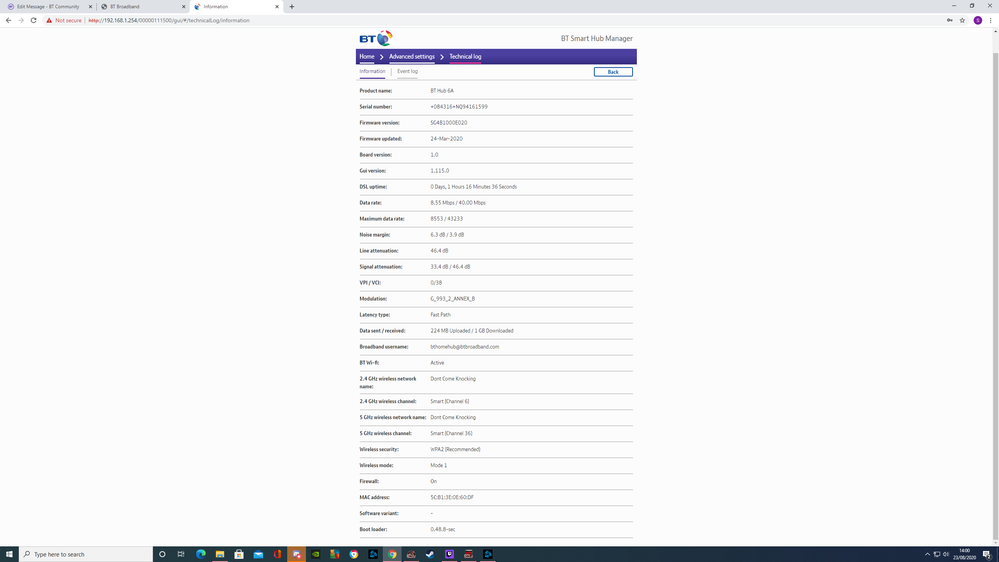The width and height of the screenshot is (999, 562).
Task: Open the browser profile avatar
Action: (977, 20)
